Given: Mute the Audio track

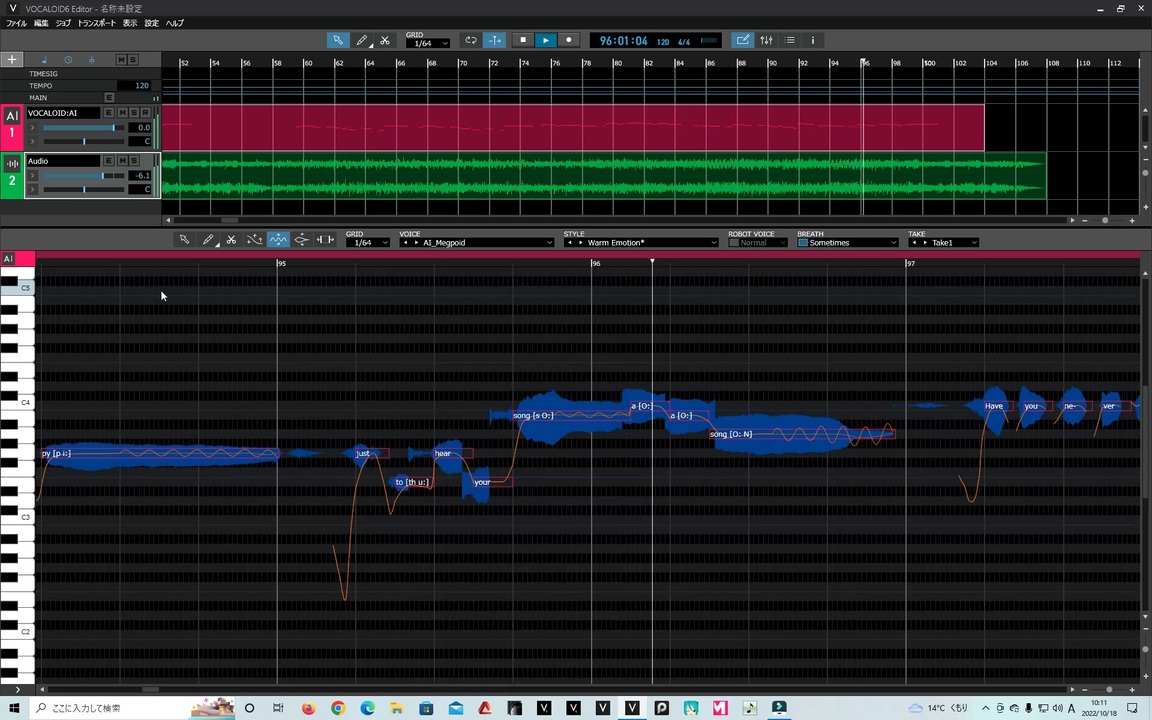Looking at the screenshot, I should [x=122, y=161].
